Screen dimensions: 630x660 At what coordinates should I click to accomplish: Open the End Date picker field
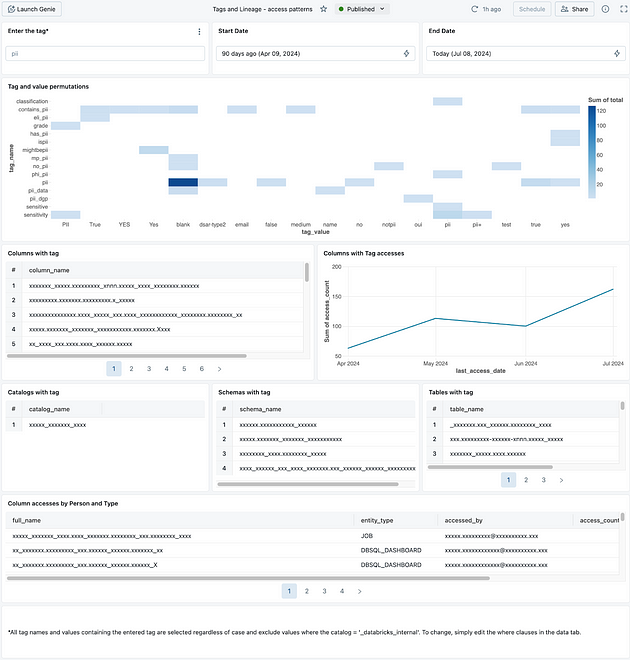tap(526, 53)
